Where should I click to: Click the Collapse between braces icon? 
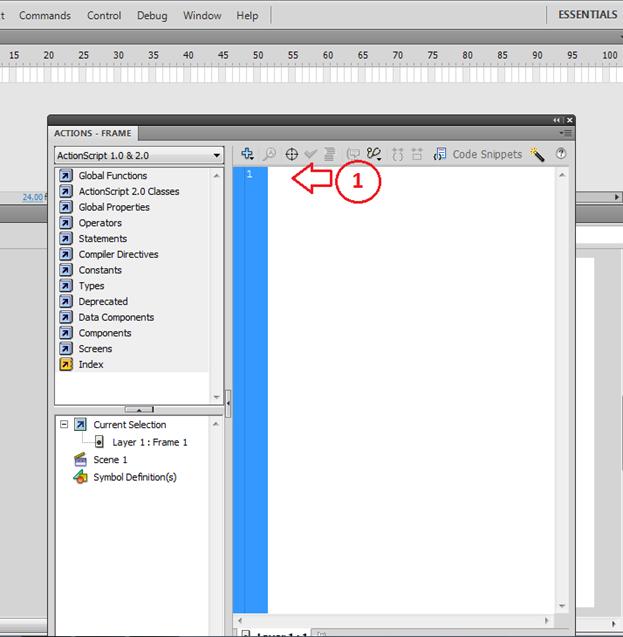click(x=398, y=154)
